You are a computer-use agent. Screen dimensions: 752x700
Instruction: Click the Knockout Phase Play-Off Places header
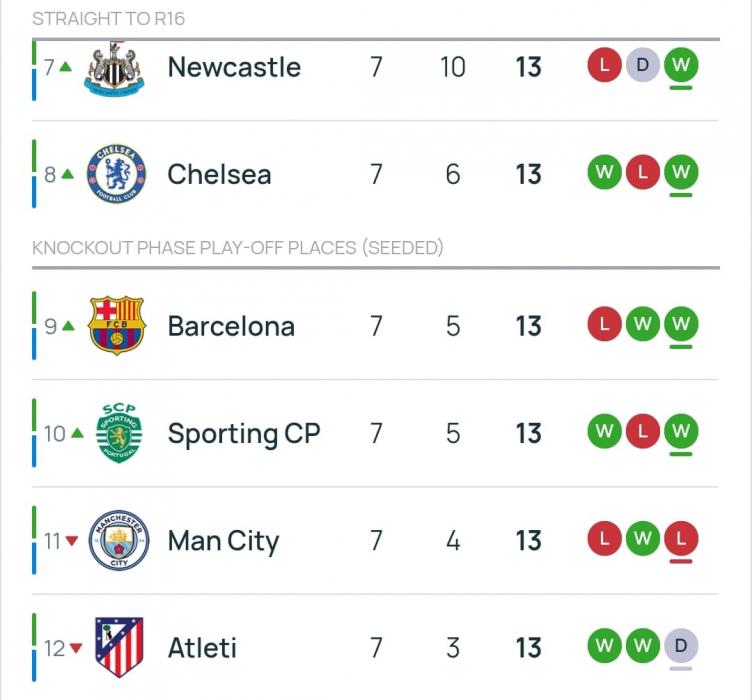pos(237,247)
